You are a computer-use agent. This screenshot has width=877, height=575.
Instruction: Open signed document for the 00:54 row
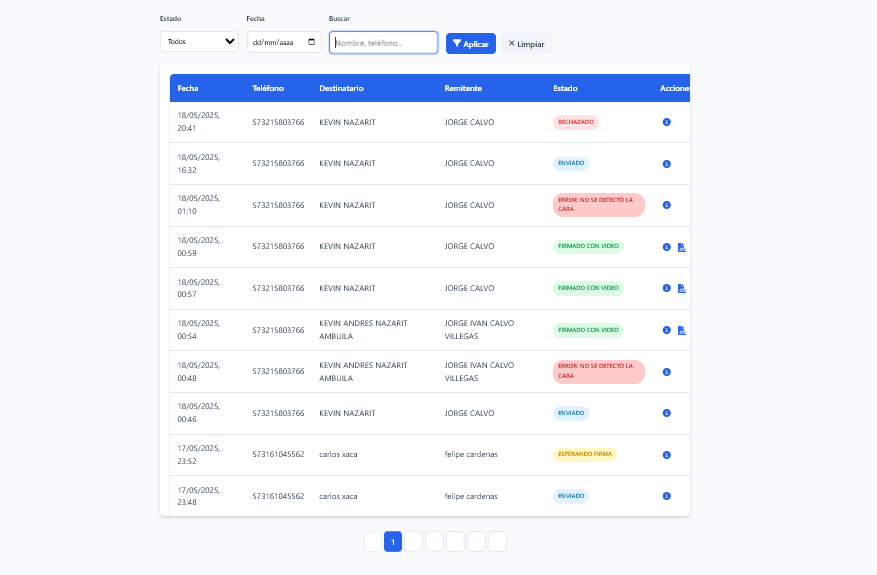pos(681,330)
